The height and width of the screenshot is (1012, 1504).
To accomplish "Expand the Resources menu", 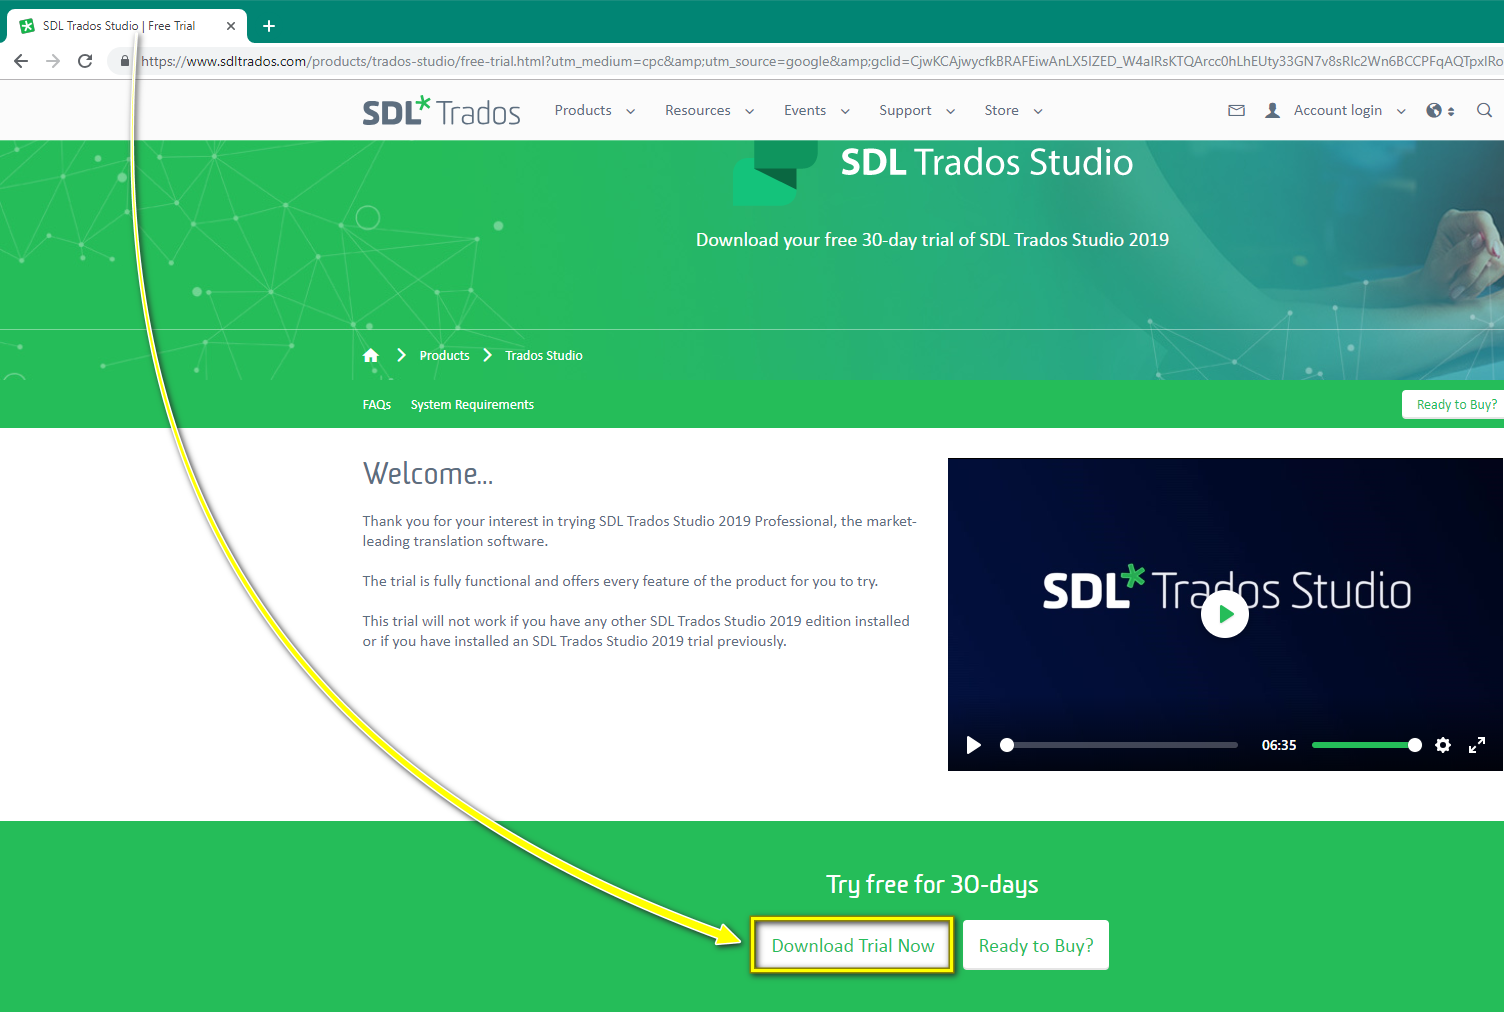I will 710,111.
